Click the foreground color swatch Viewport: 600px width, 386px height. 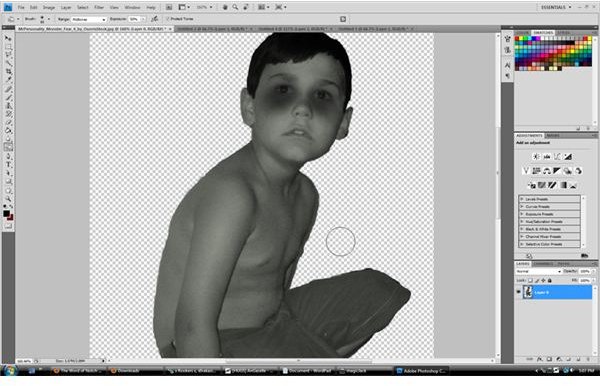coord(6,214)
